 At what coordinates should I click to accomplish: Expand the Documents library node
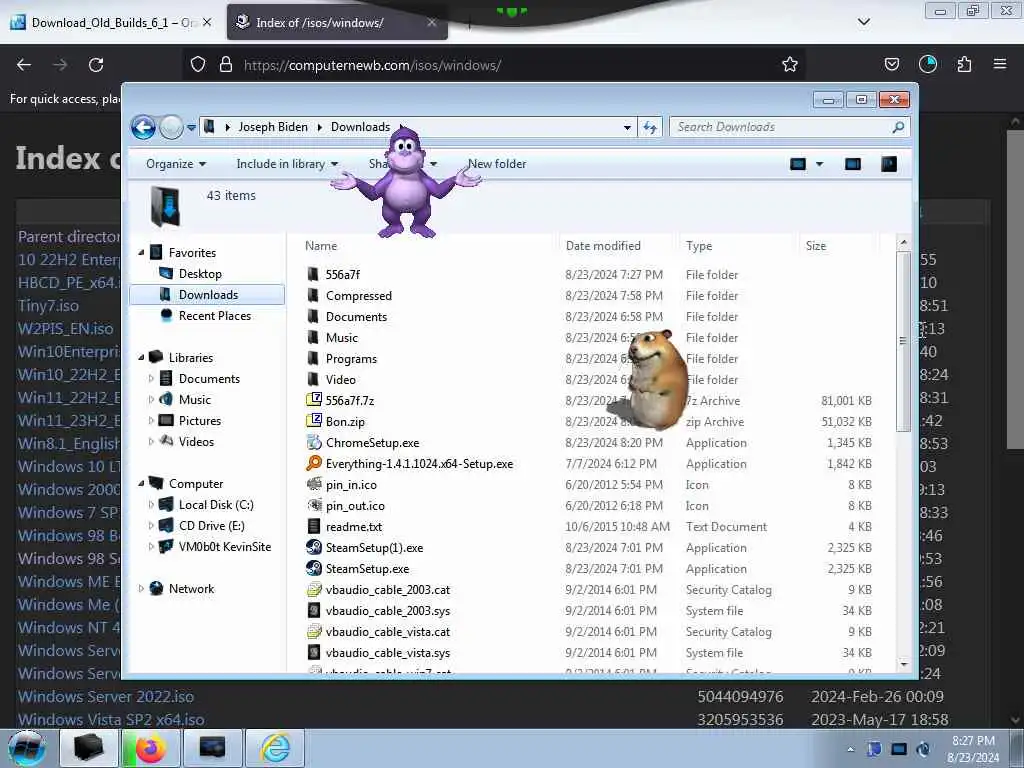click(152, 378)
